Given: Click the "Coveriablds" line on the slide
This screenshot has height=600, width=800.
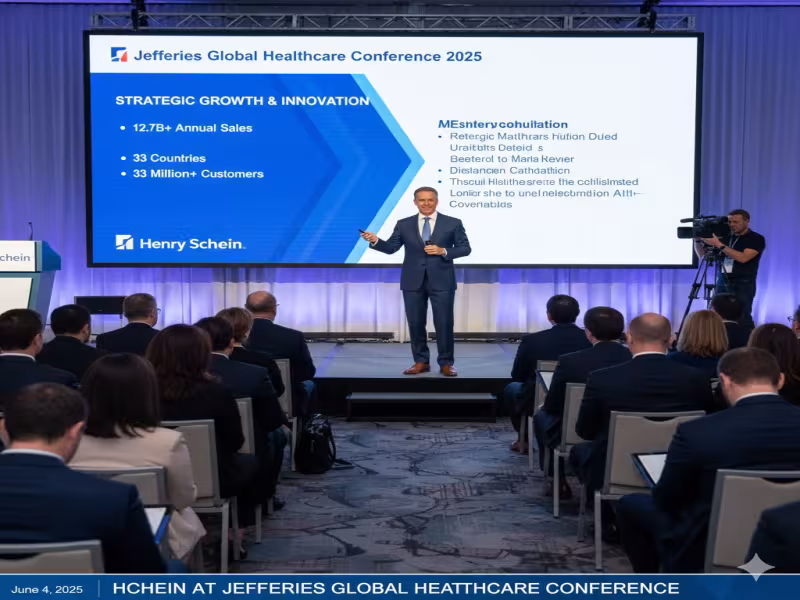Looking at the screenshot, I should coord(481,204).
